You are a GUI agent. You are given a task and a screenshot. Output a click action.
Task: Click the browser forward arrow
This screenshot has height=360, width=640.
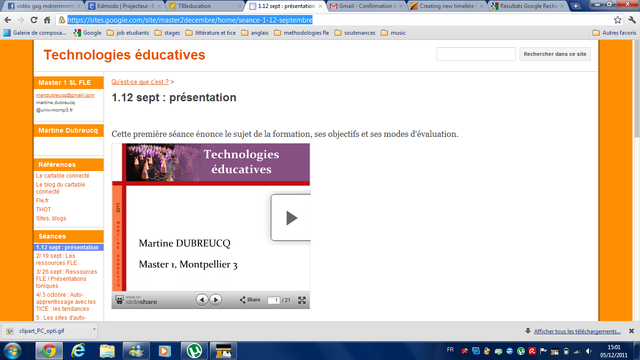click(21, 20)
